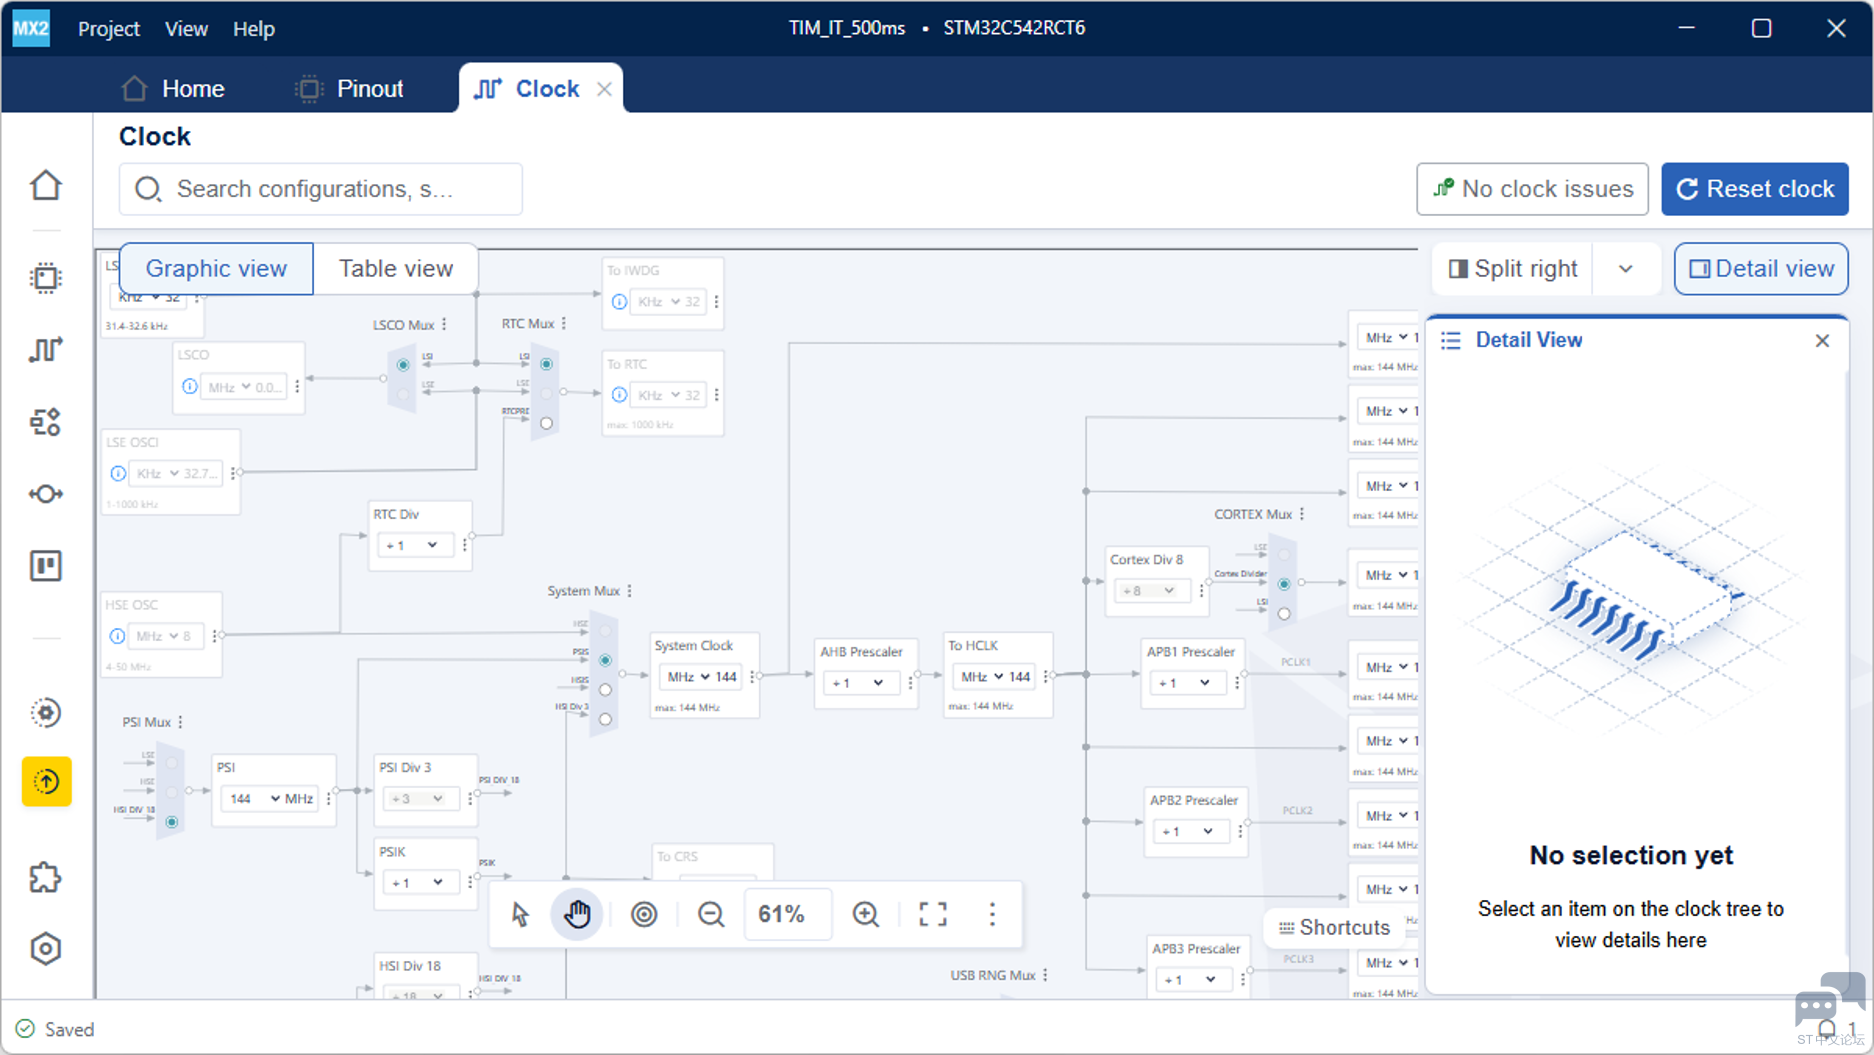
Task: Click the target center view icon
Action: point(644,914)
